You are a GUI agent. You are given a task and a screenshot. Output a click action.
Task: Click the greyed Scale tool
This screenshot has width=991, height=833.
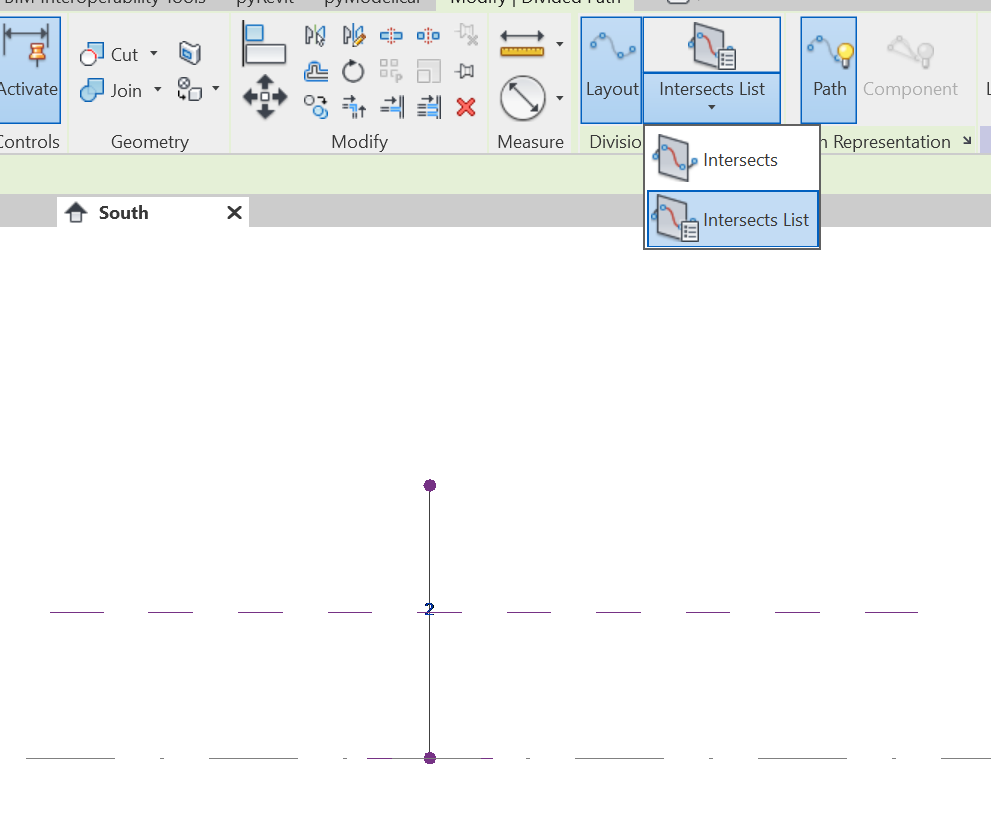(429, 71)
